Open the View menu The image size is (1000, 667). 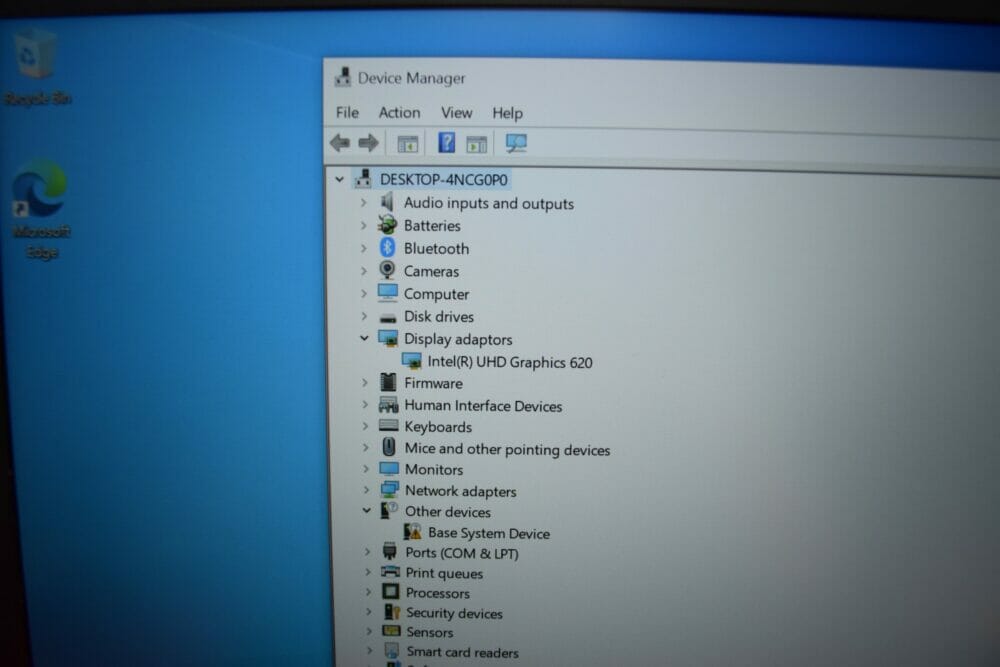tap(457, 113)
